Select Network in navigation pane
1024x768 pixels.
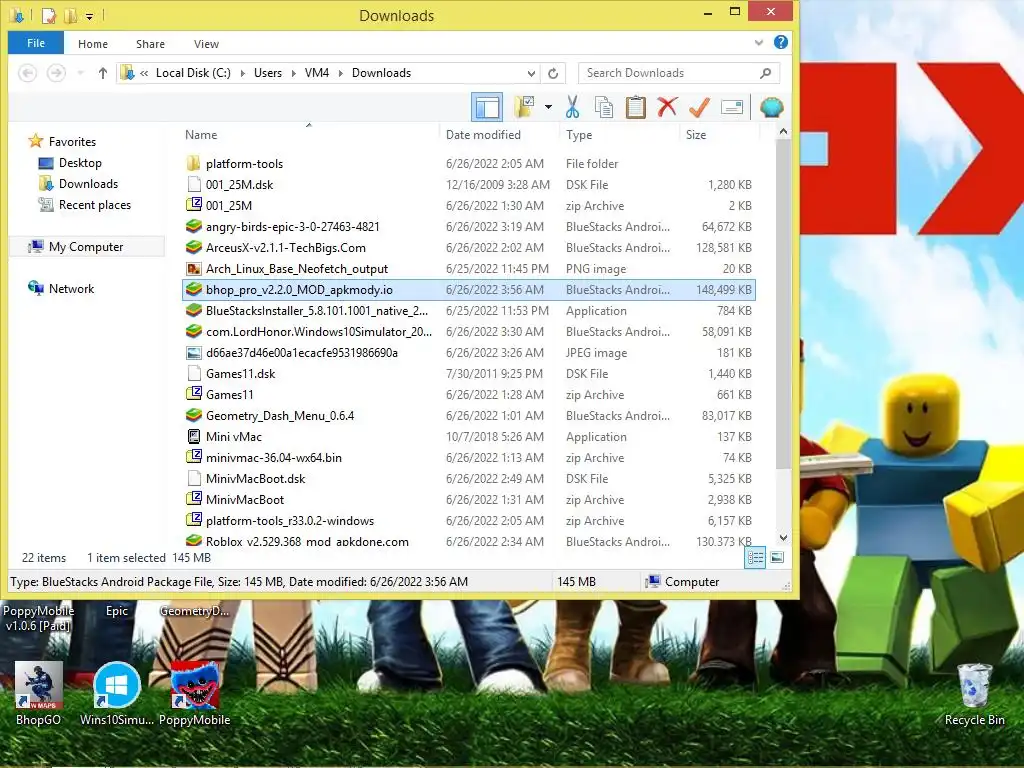click(71, 289)
